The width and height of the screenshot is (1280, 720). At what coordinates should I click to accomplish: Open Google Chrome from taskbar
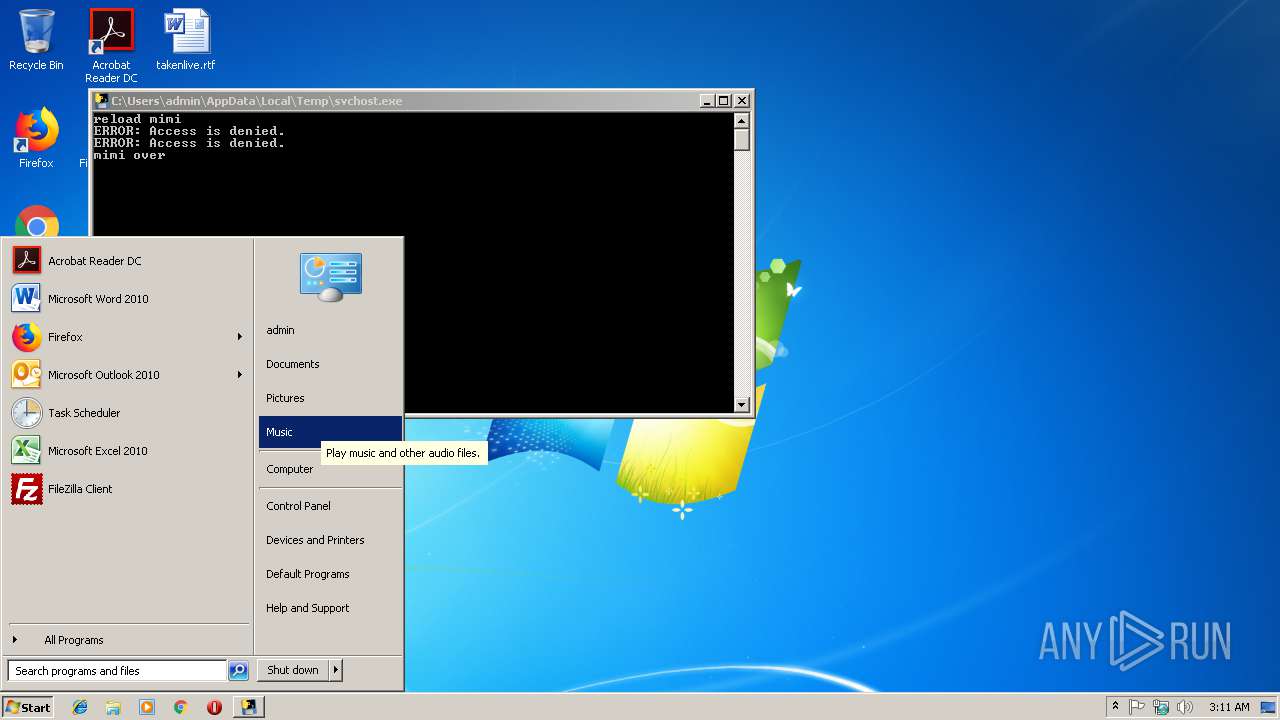point(180,707)
